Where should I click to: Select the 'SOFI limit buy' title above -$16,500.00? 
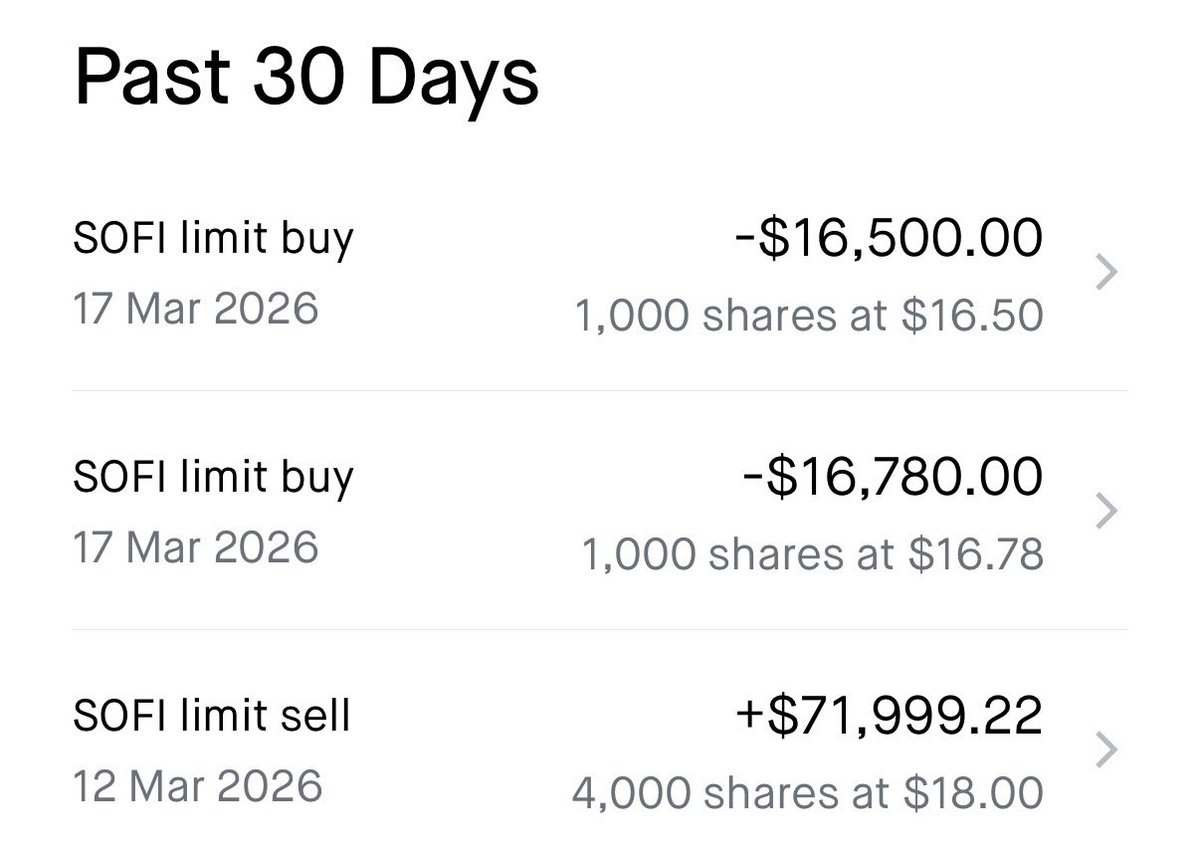pos(213,240)
